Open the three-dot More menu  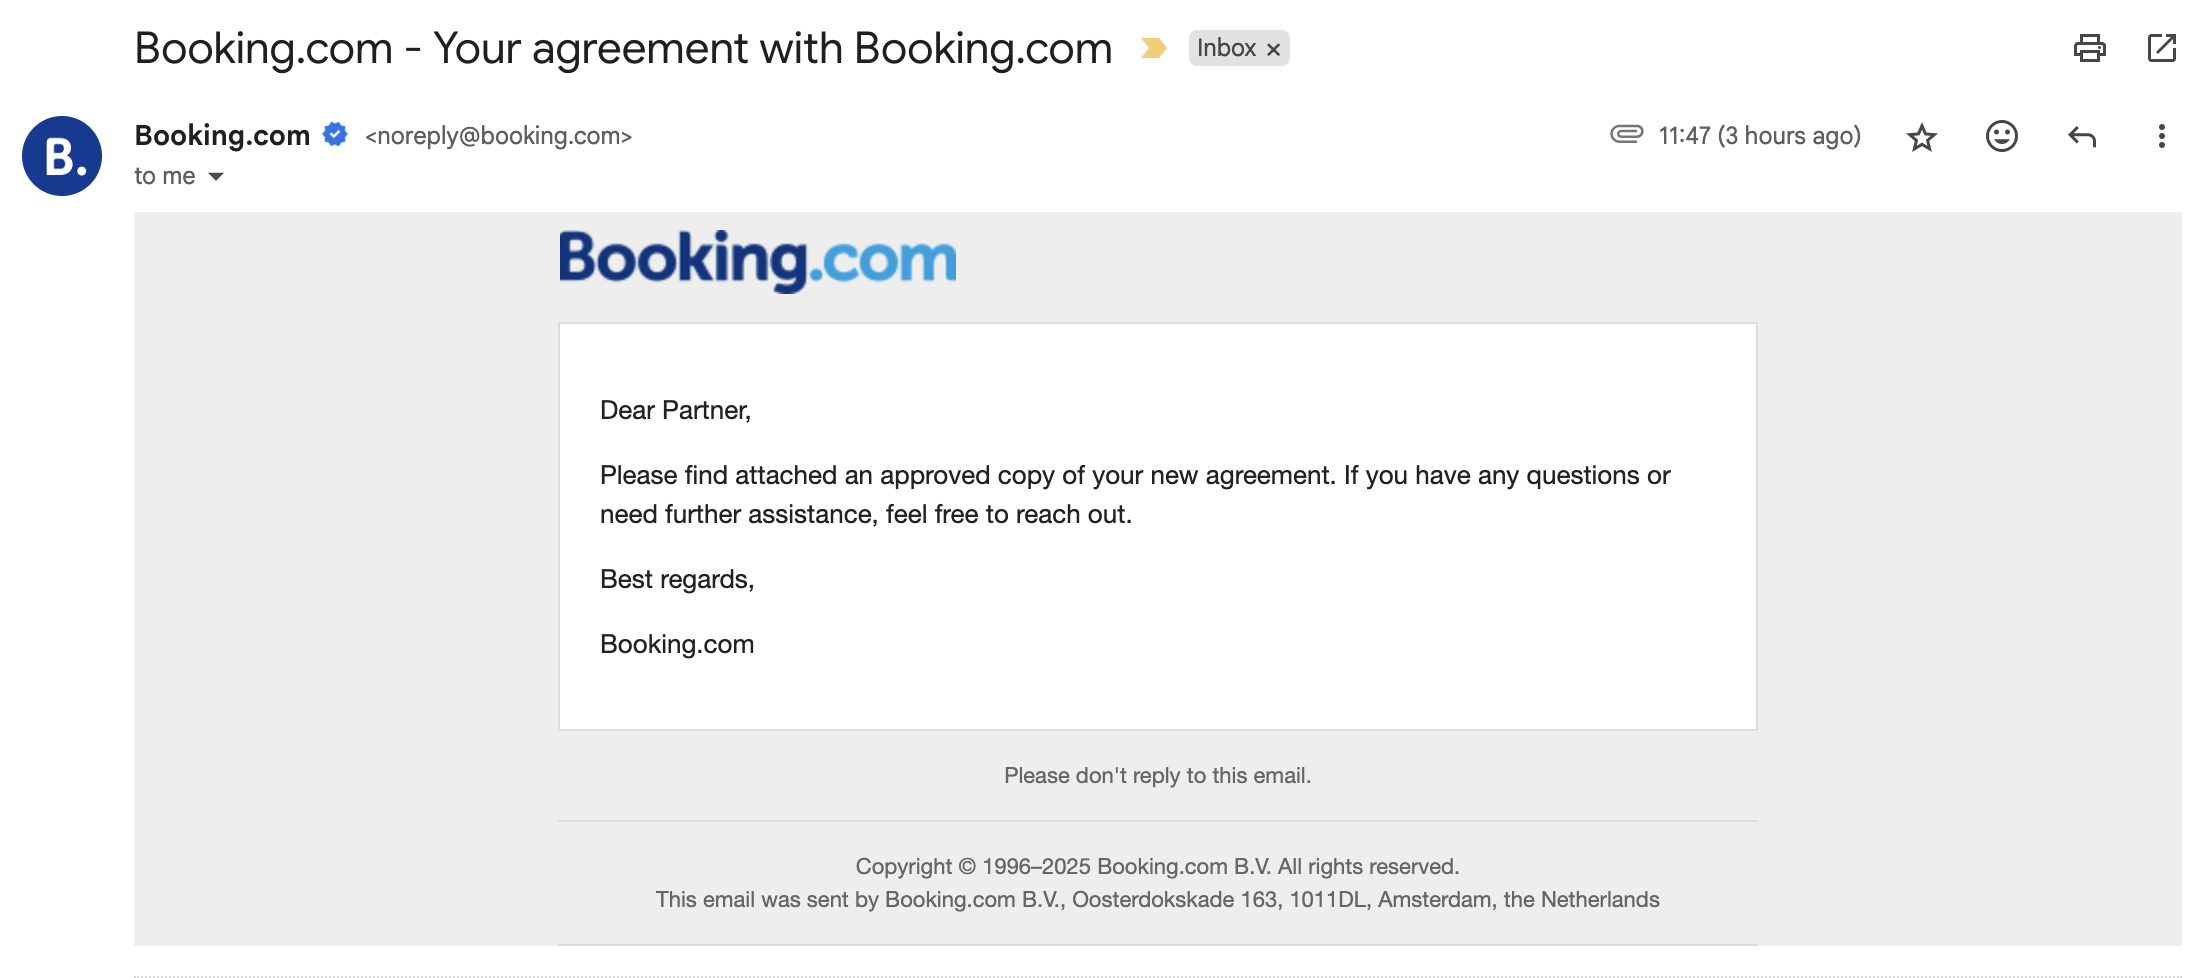tap(2161, 136)
